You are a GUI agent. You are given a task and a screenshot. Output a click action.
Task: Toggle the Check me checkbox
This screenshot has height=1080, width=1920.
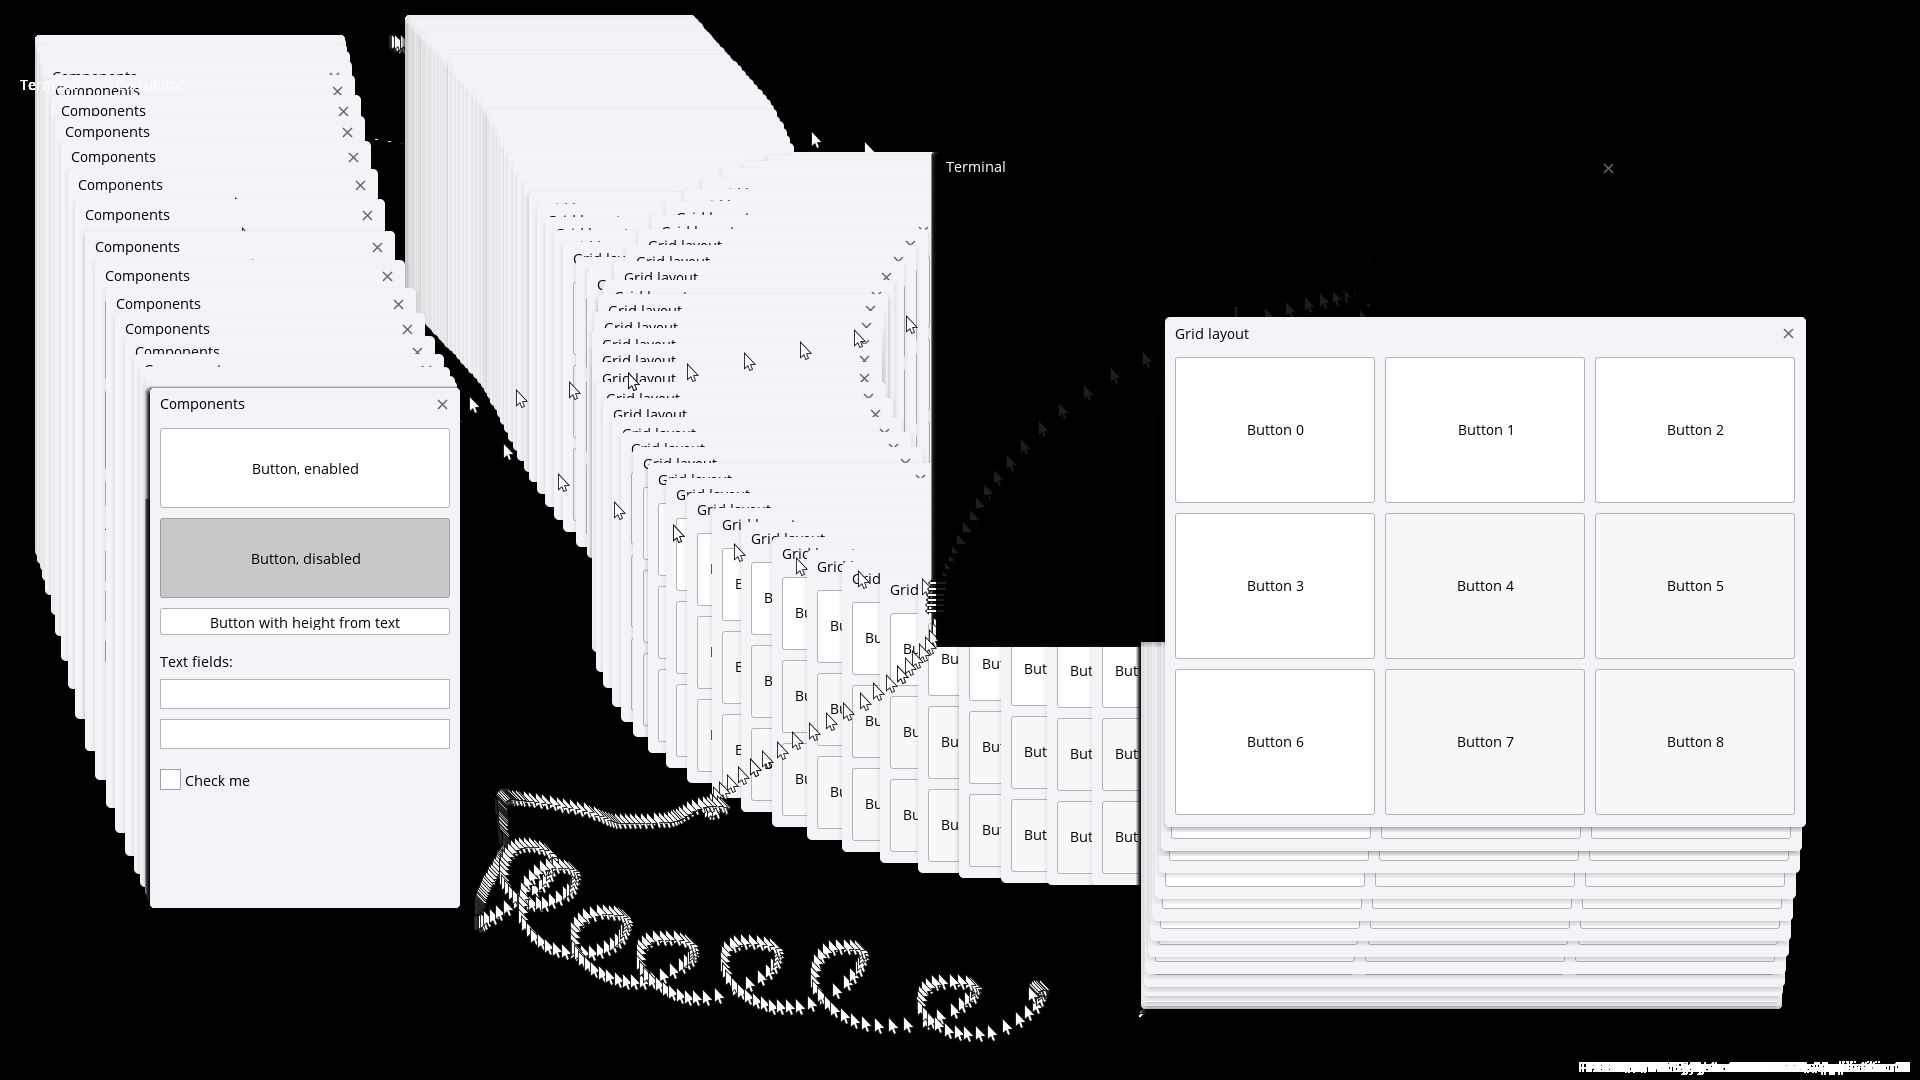click(169, 779)
